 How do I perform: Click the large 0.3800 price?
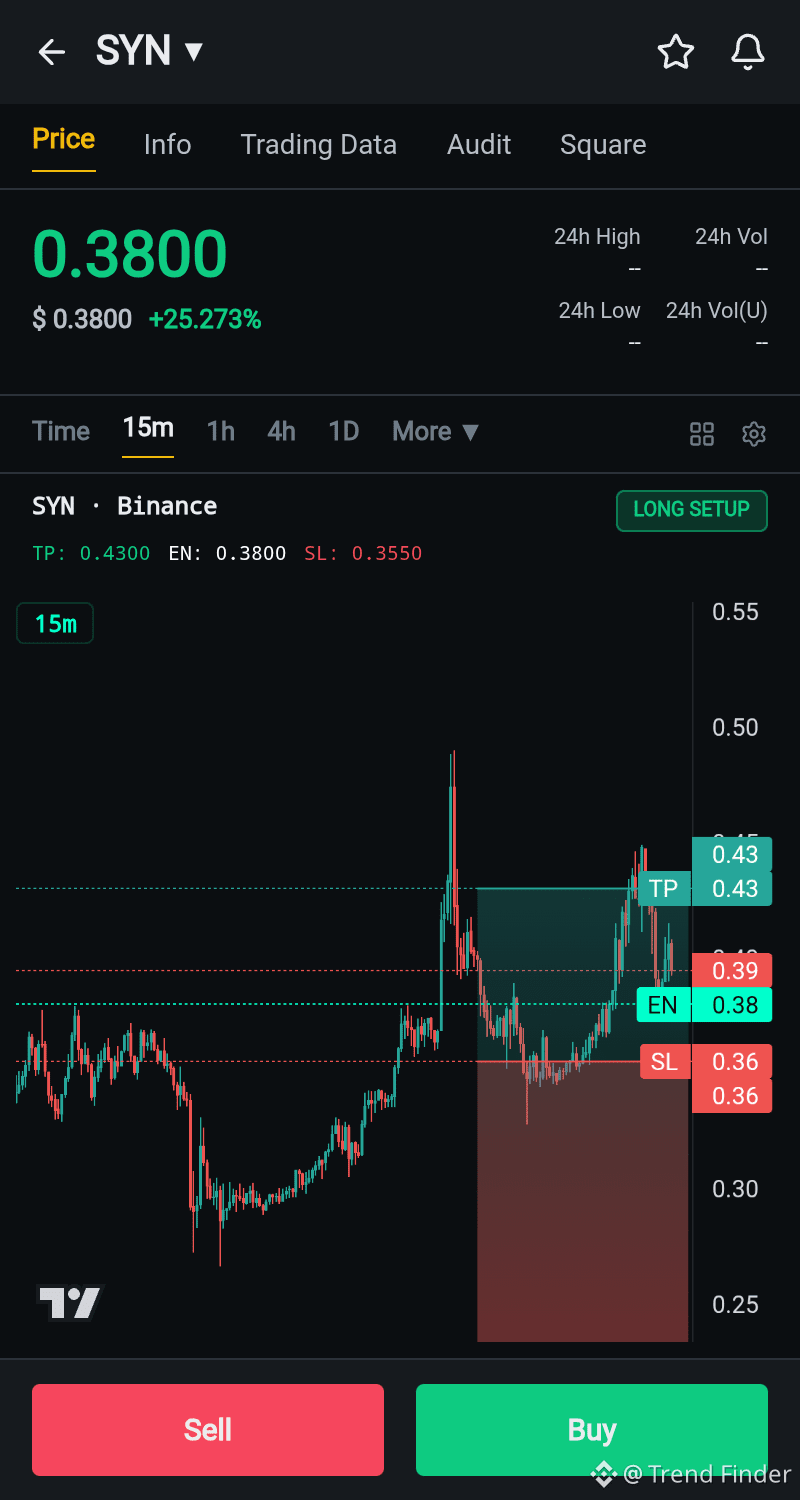130,254
